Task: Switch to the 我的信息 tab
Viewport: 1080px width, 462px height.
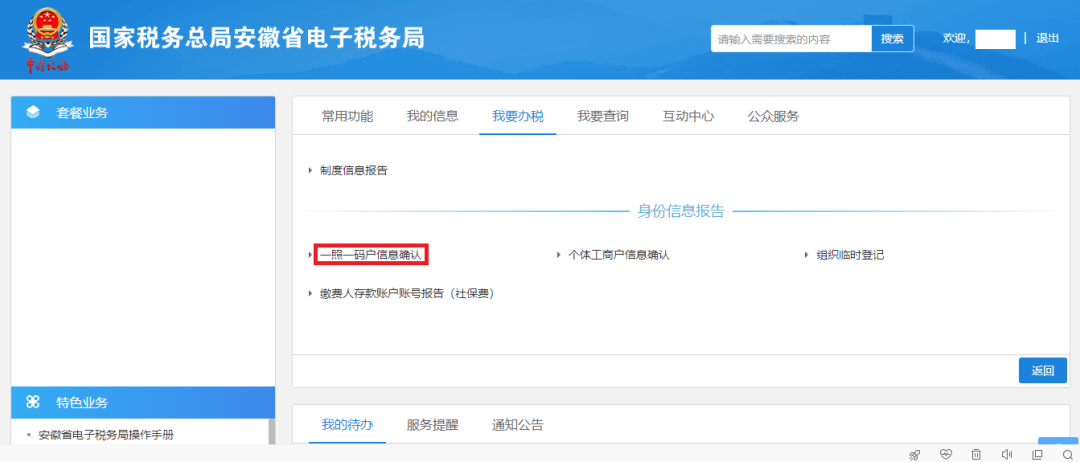Action: pyautogui.click(x=433, y=116)
